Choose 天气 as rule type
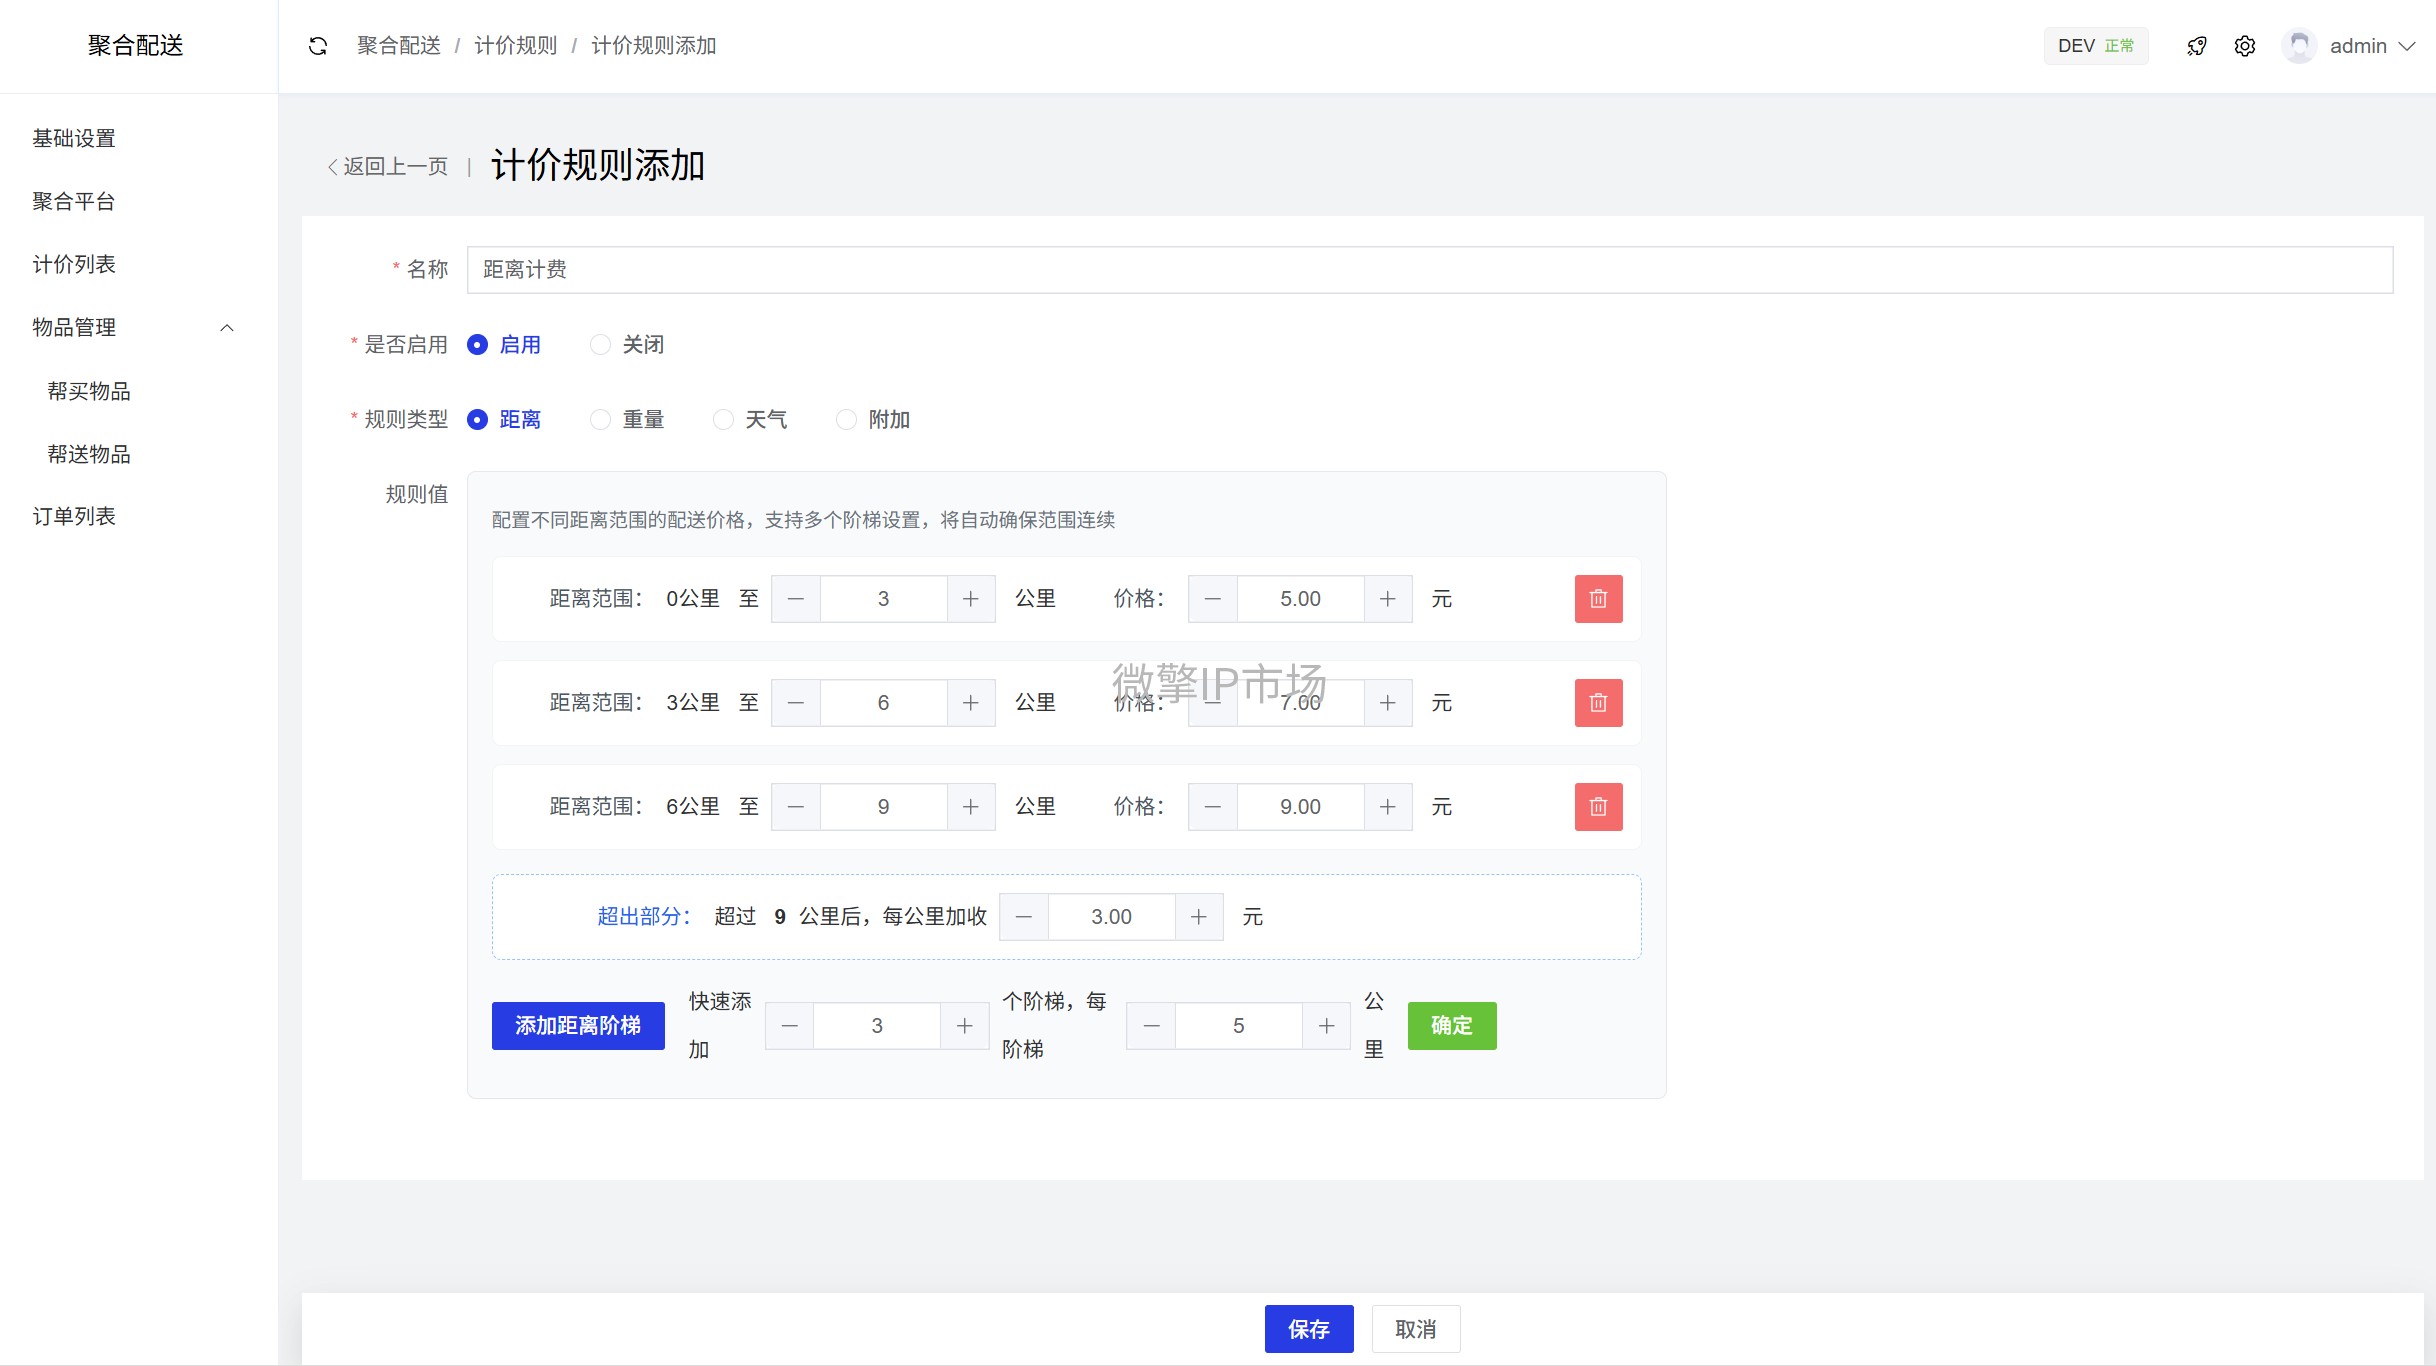The image size is (2436, 1366). (x=723, y=420)
